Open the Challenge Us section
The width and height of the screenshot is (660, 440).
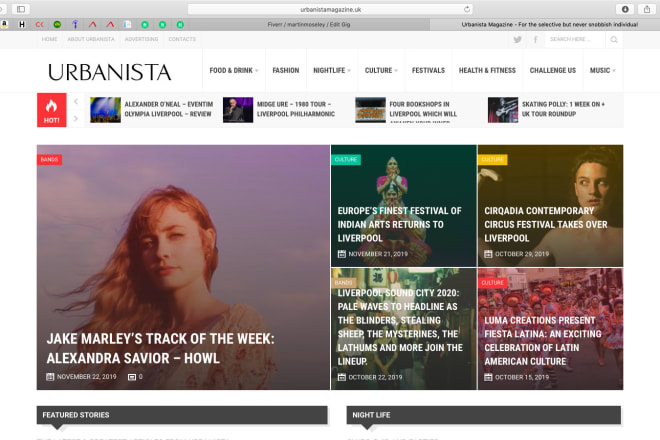click(x=553, y=70)
